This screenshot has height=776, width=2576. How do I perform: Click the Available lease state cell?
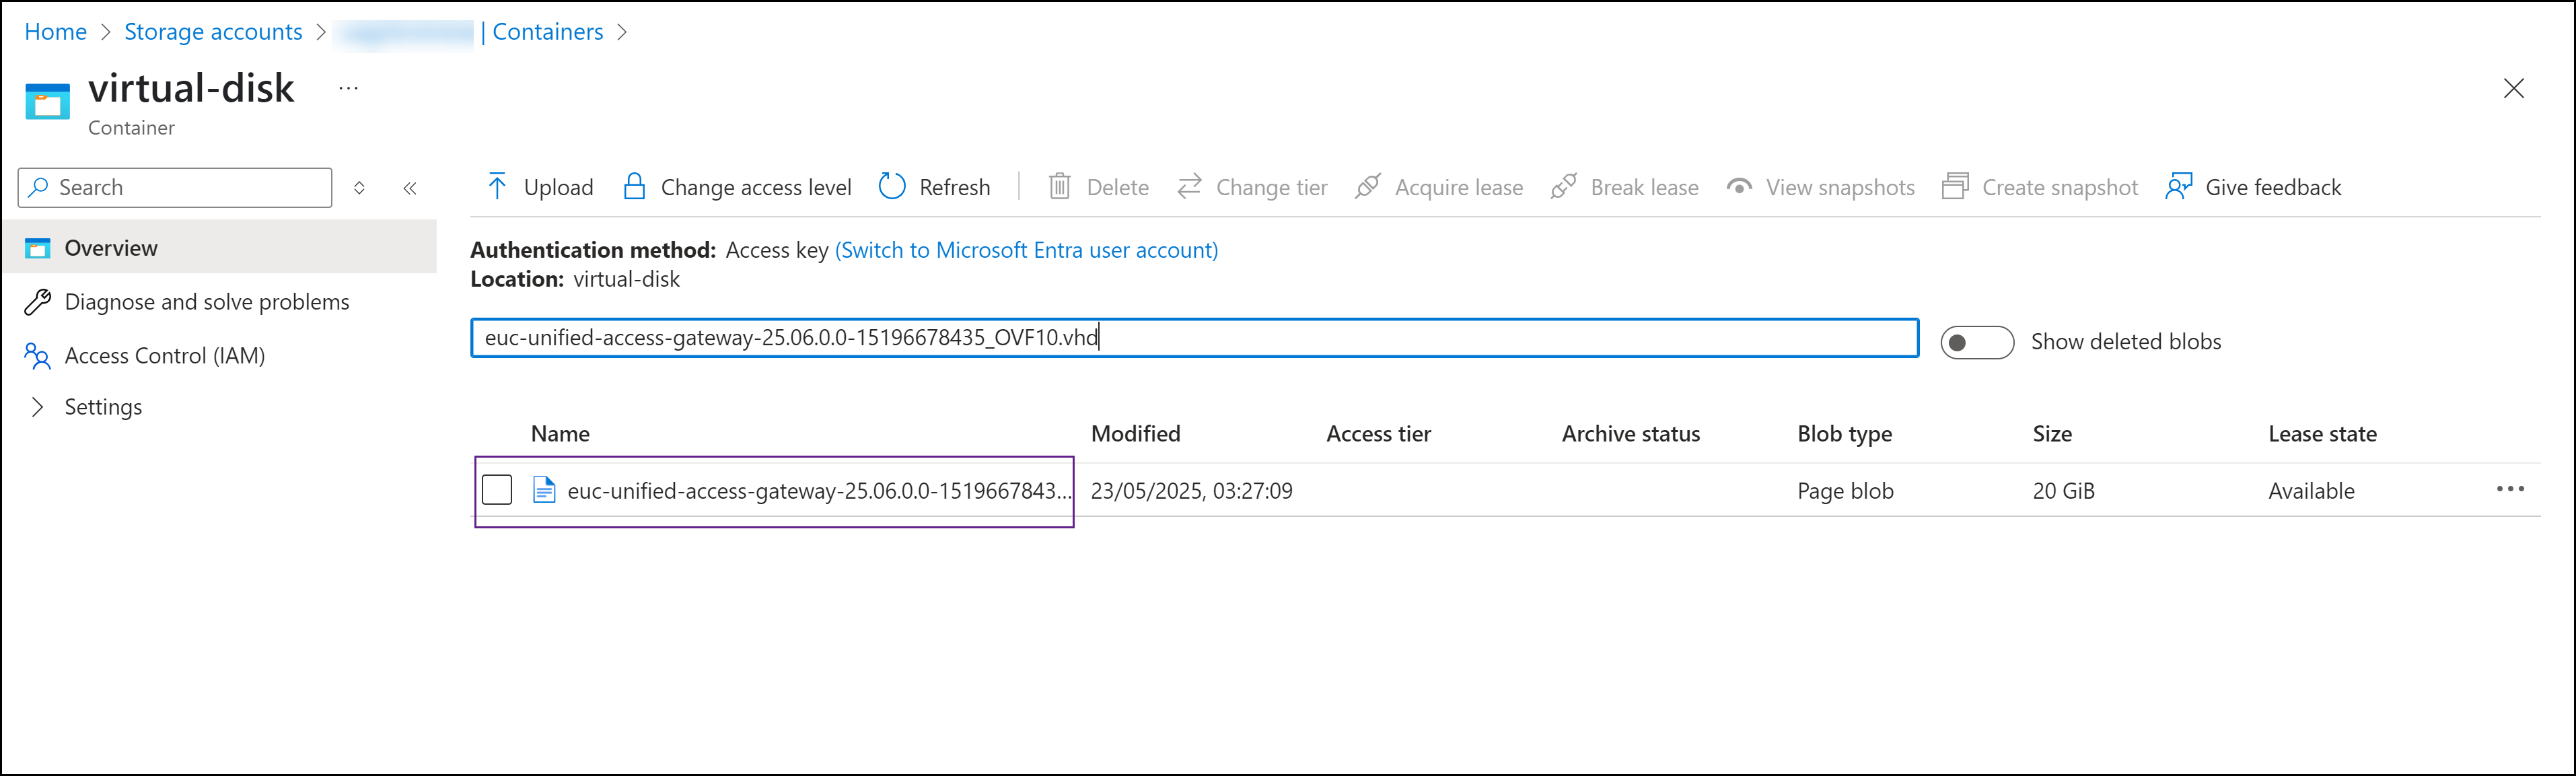coord(2311,491)
